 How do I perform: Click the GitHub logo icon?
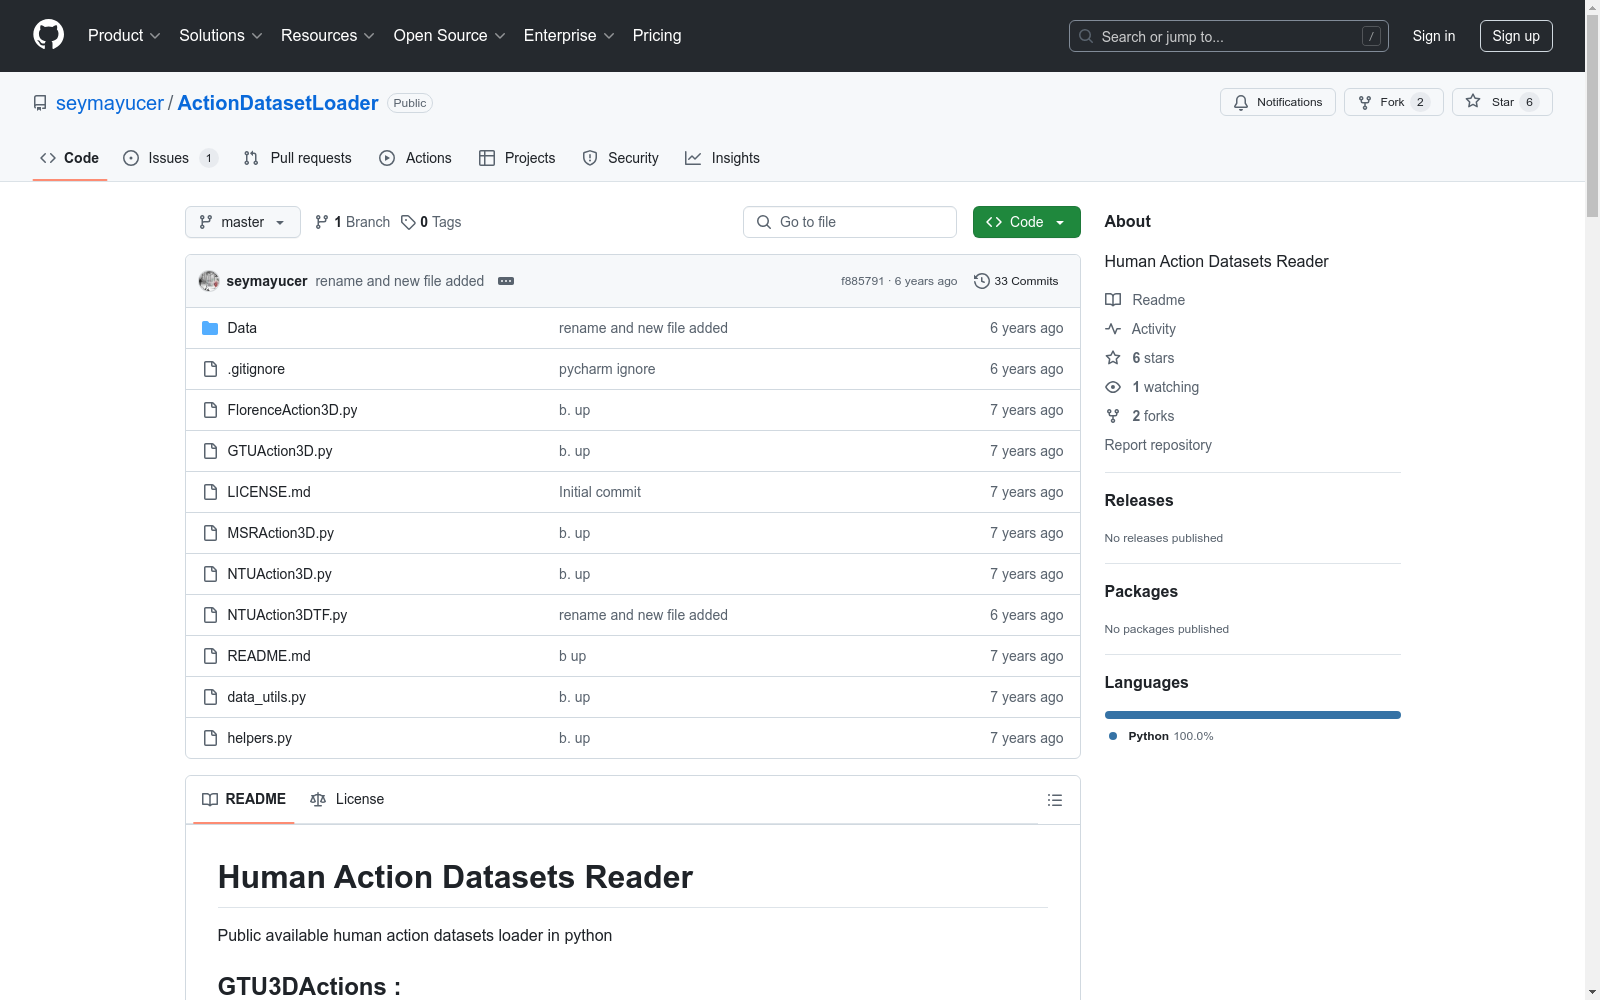(x=48, y=35)
